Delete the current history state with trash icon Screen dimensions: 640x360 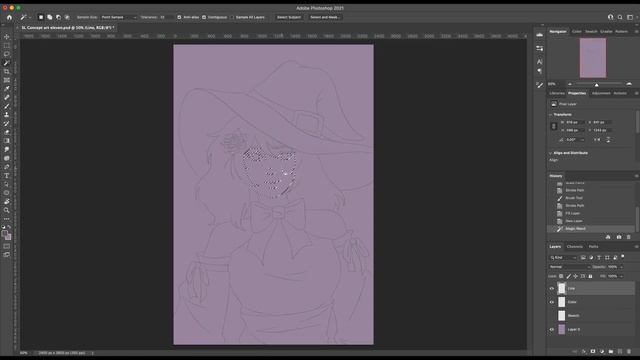[629, 237]
